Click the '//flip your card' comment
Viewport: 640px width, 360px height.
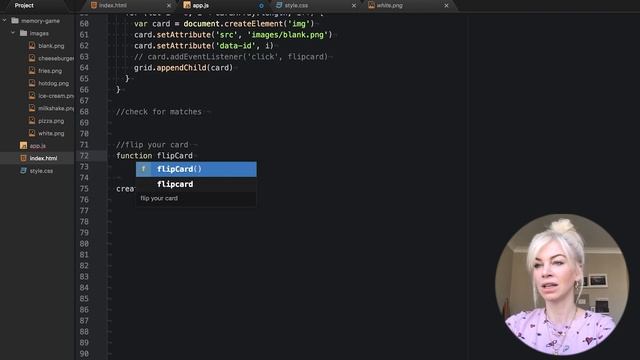(x=152, y=144)
